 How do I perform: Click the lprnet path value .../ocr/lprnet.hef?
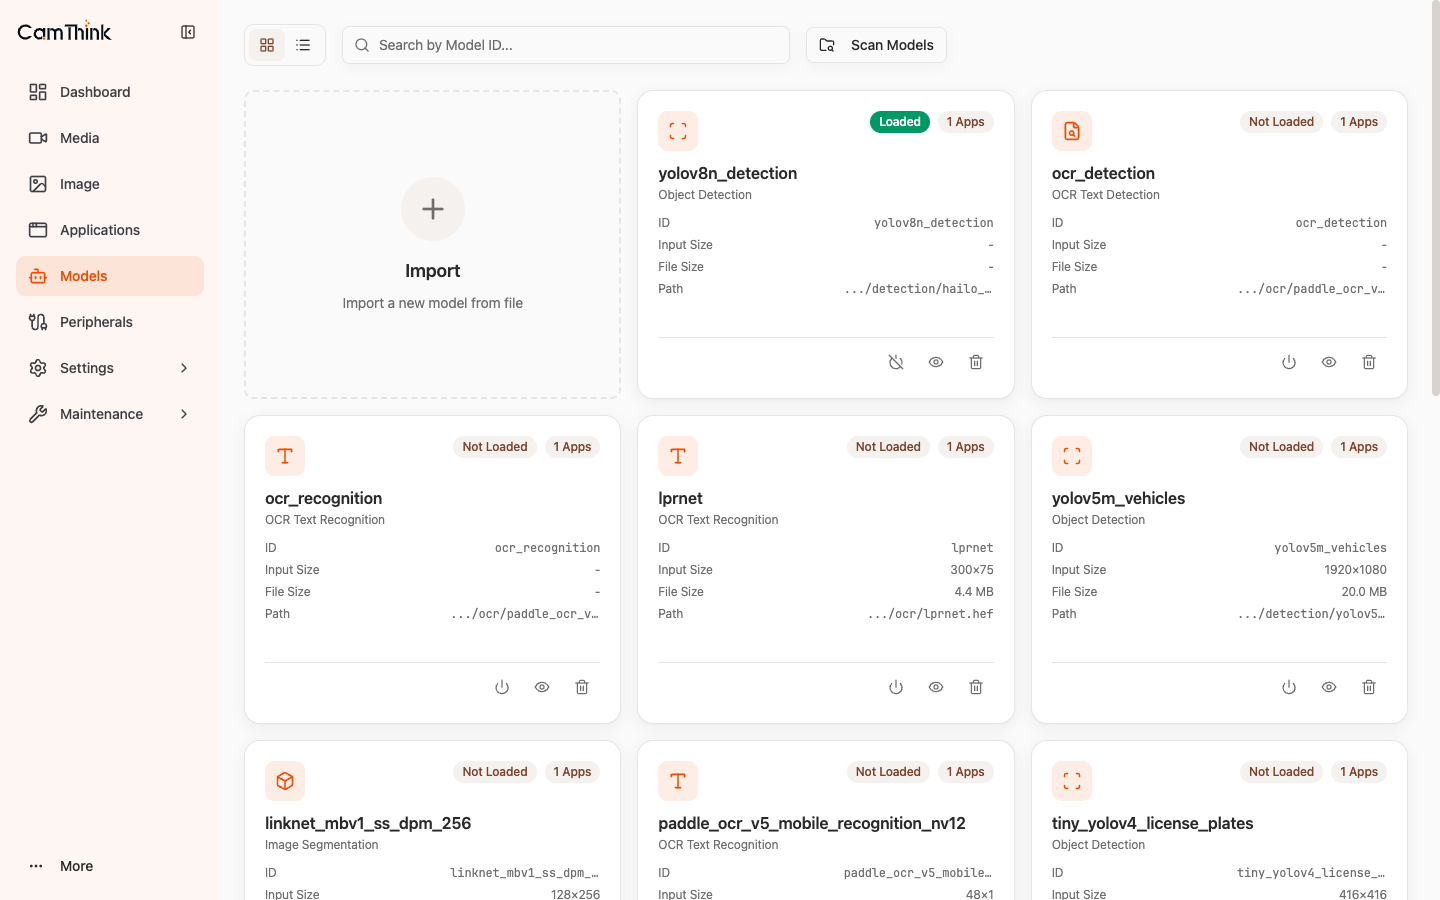click(x=931, y=614)
